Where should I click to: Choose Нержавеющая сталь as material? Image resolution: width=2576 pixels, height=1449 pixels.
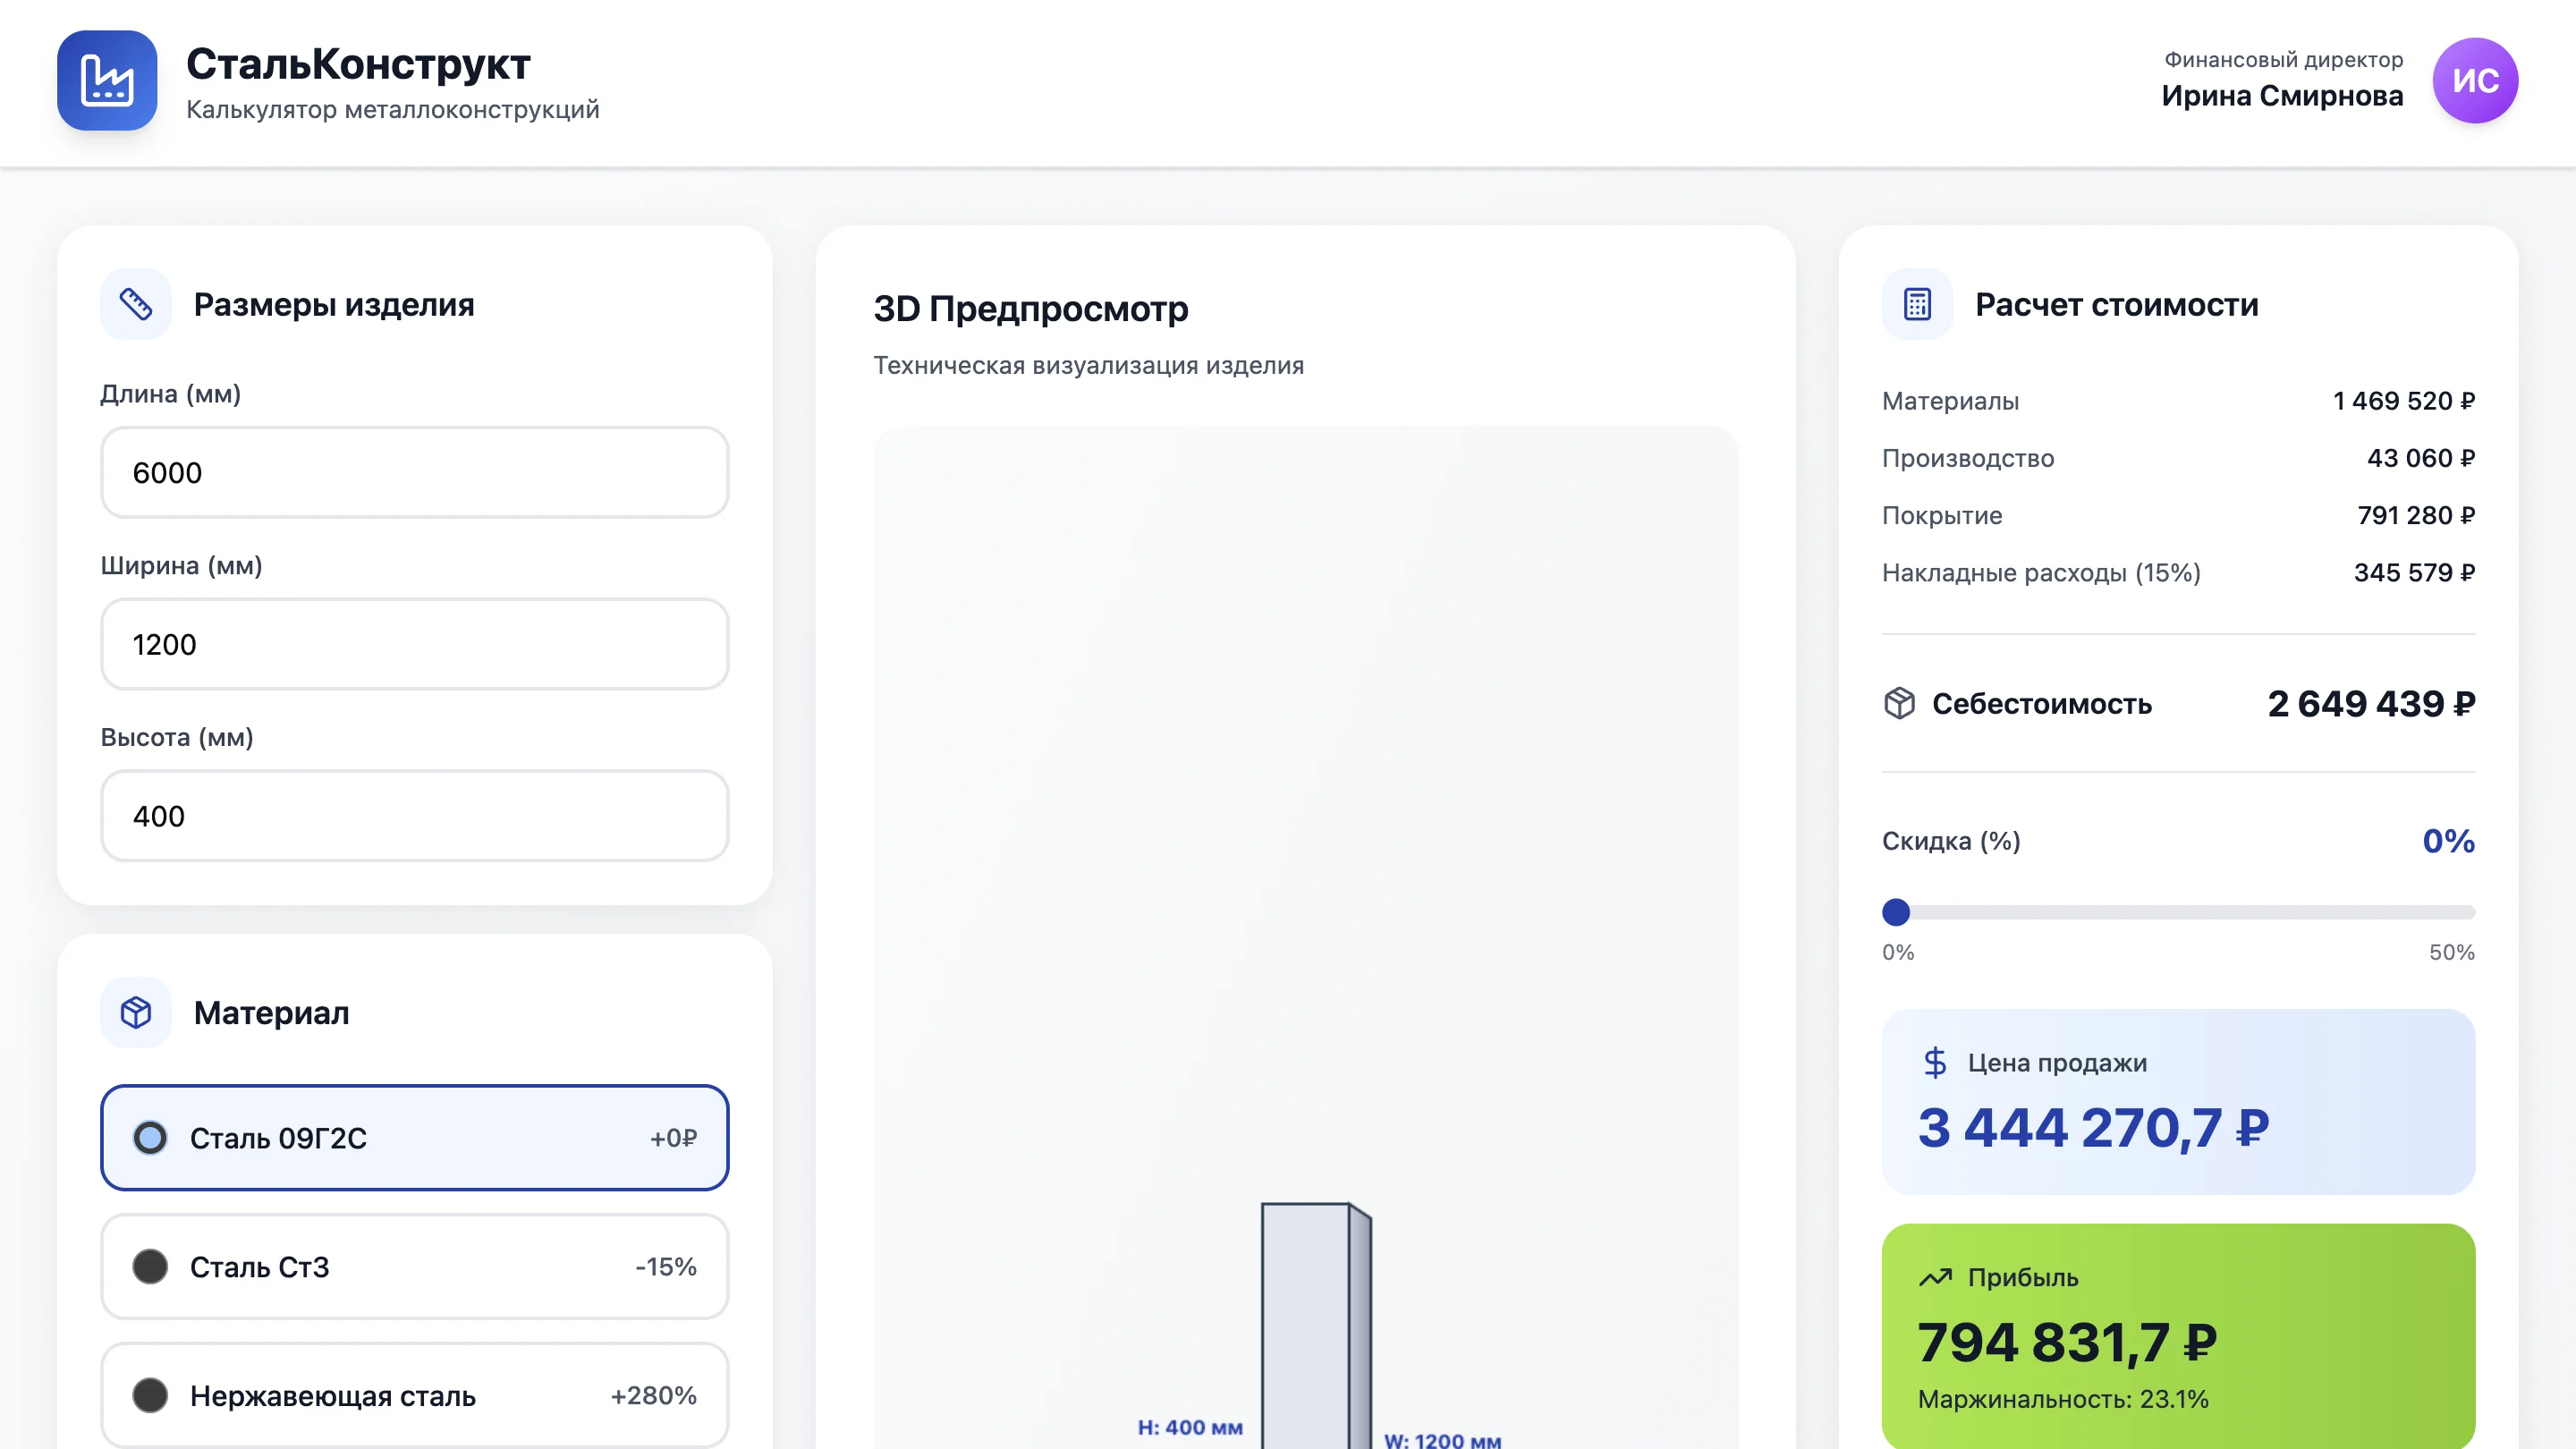414,1396
